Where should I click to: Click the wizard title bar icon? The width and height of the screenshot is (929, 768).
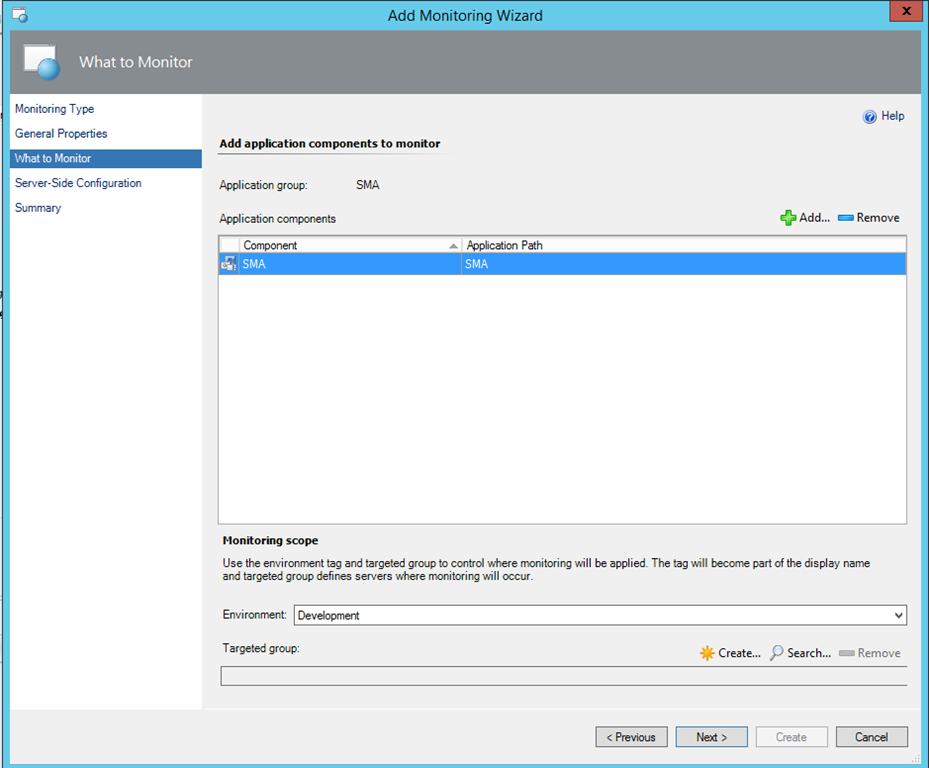pos(19,15)
